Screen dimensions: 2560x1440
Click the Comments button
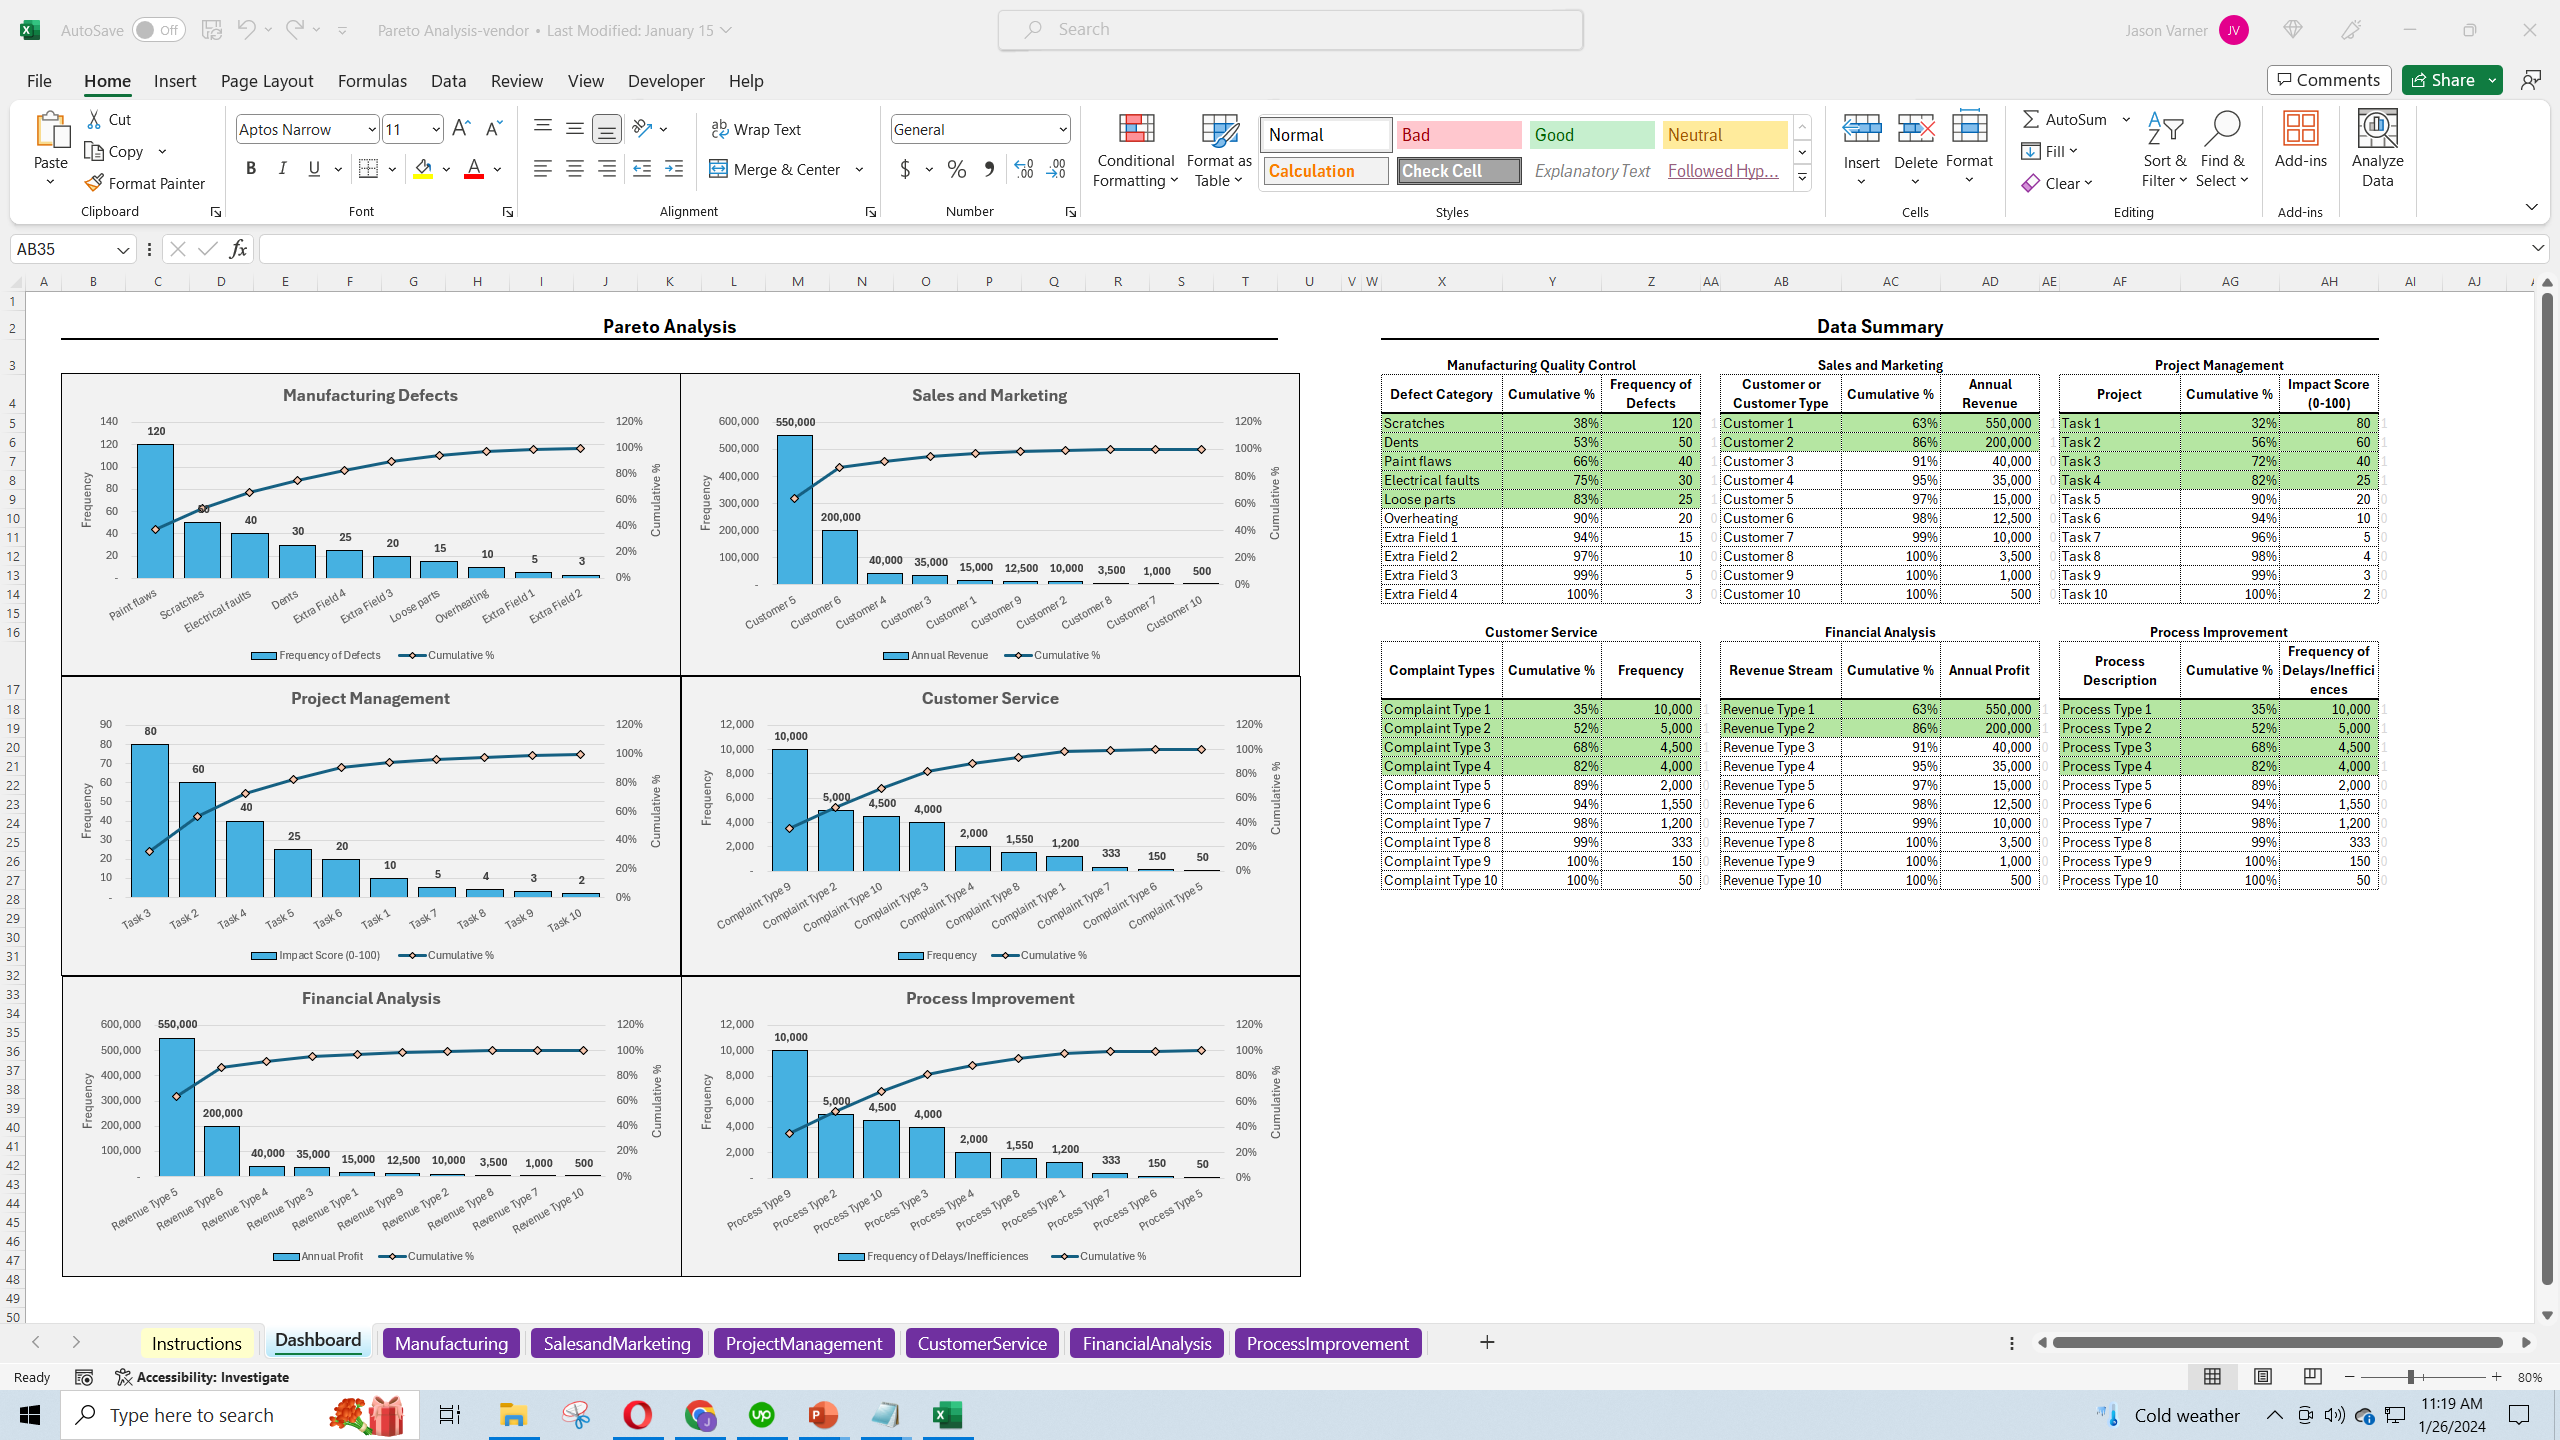click(x=2329, y=80)
